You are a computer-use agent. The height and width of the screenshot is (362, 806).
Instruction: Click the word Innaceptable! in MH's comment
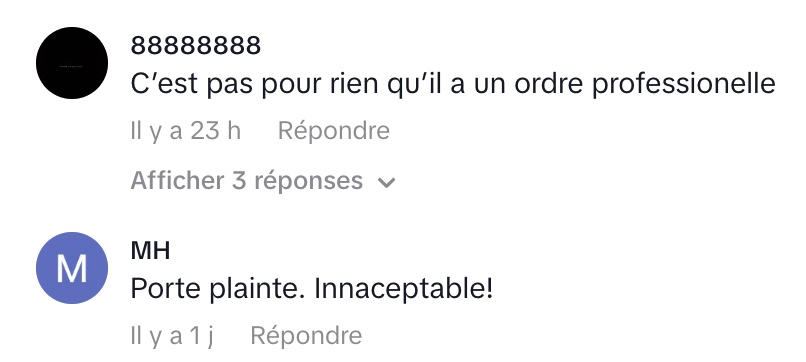pos(404,289)
